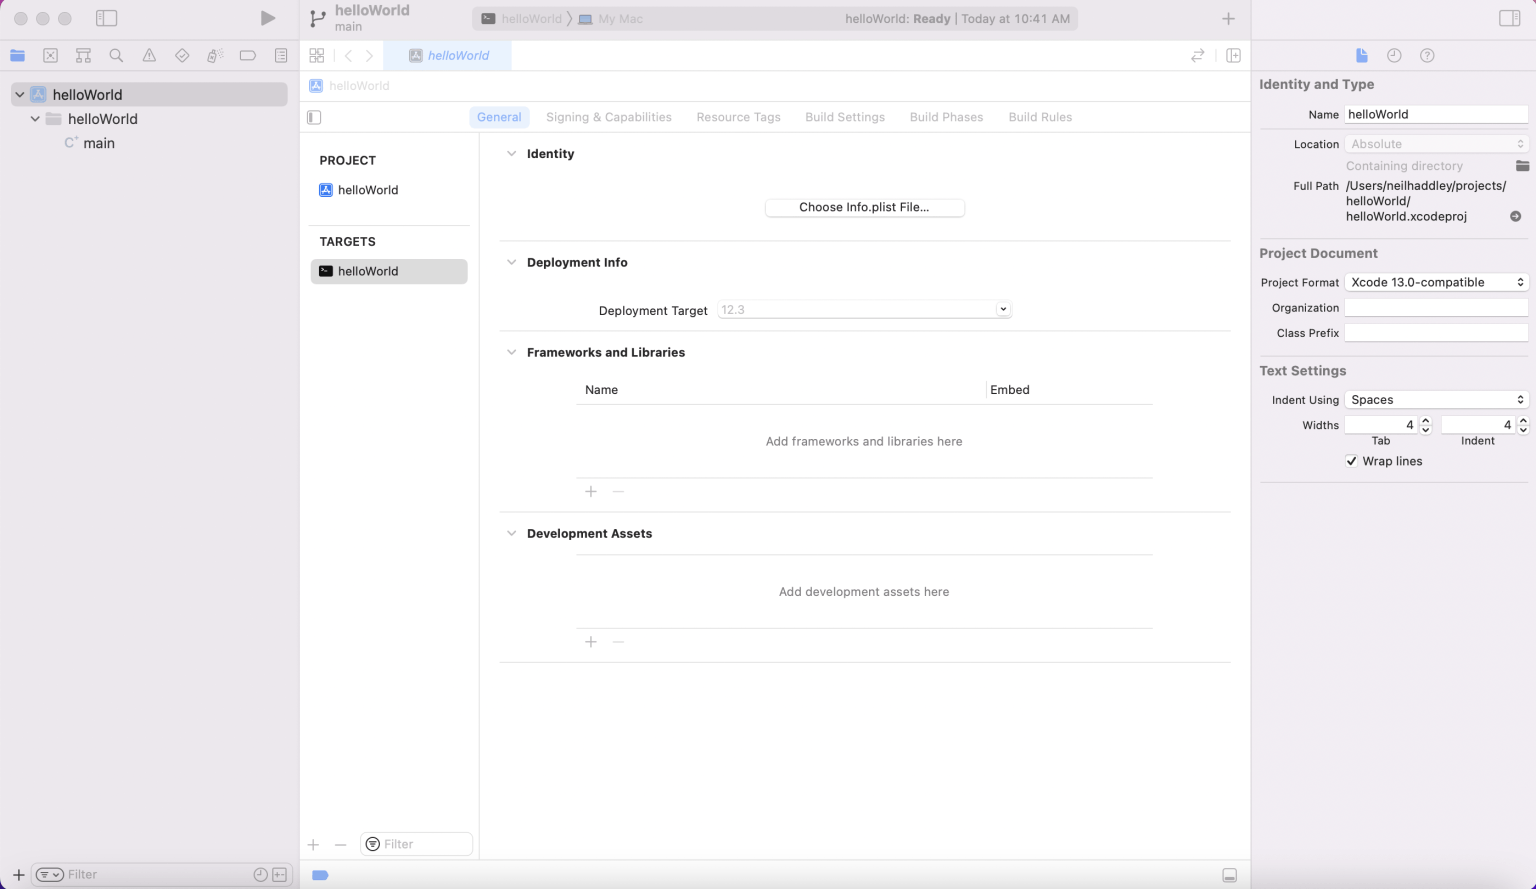Viewport: 1536px width, 889px height.
Task: Collapse the Development Assets section
Action: click(511, 534)
